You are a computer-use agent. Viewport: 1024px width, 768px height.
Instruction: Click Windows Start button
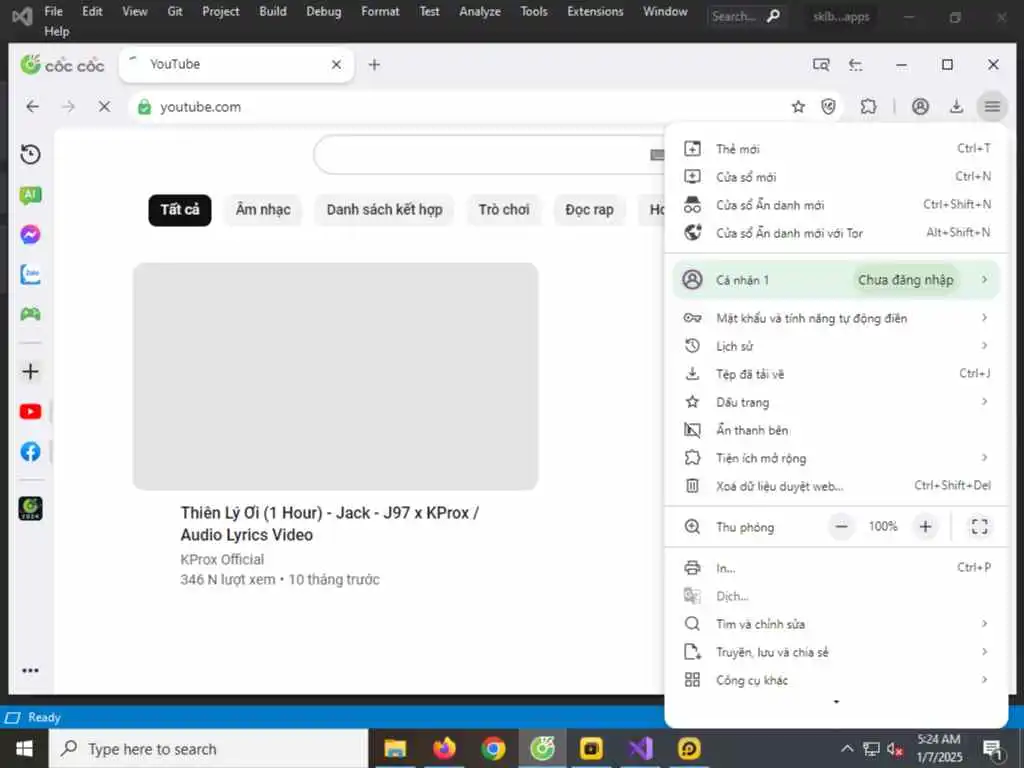(x=24, y=748)
